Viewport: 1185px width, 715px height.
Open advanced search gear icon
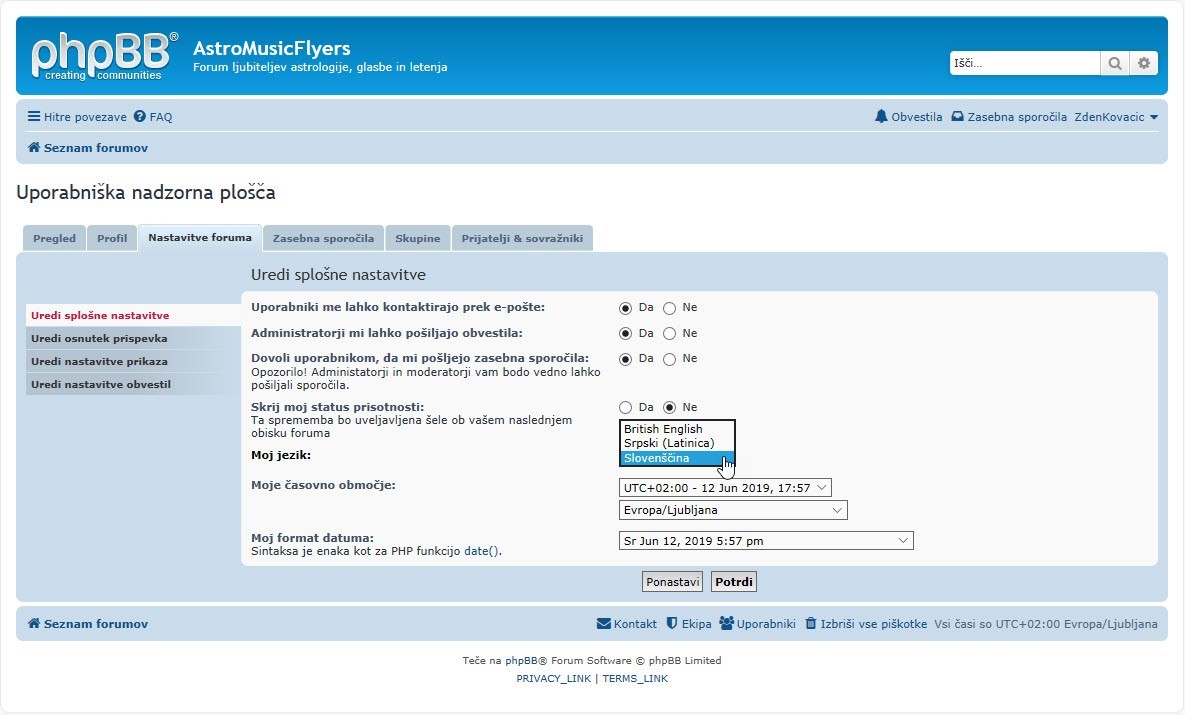pyautogui.click(x=1143, y=63)
